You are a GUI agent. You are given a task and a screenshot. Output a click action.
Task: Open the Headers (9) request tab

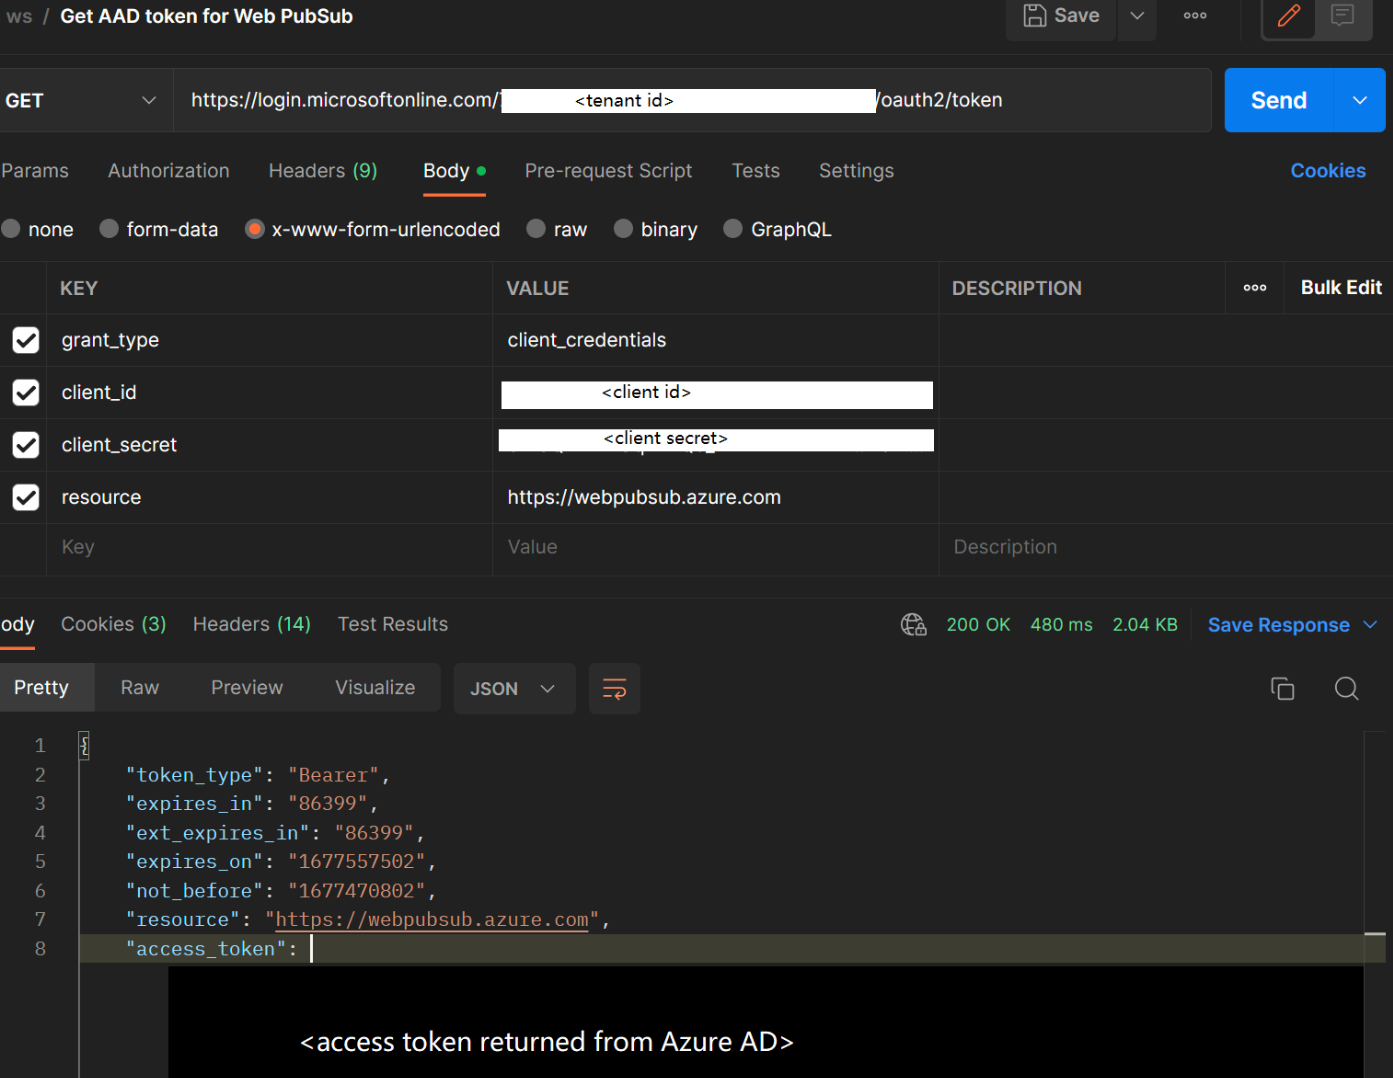tap(323, 171)
